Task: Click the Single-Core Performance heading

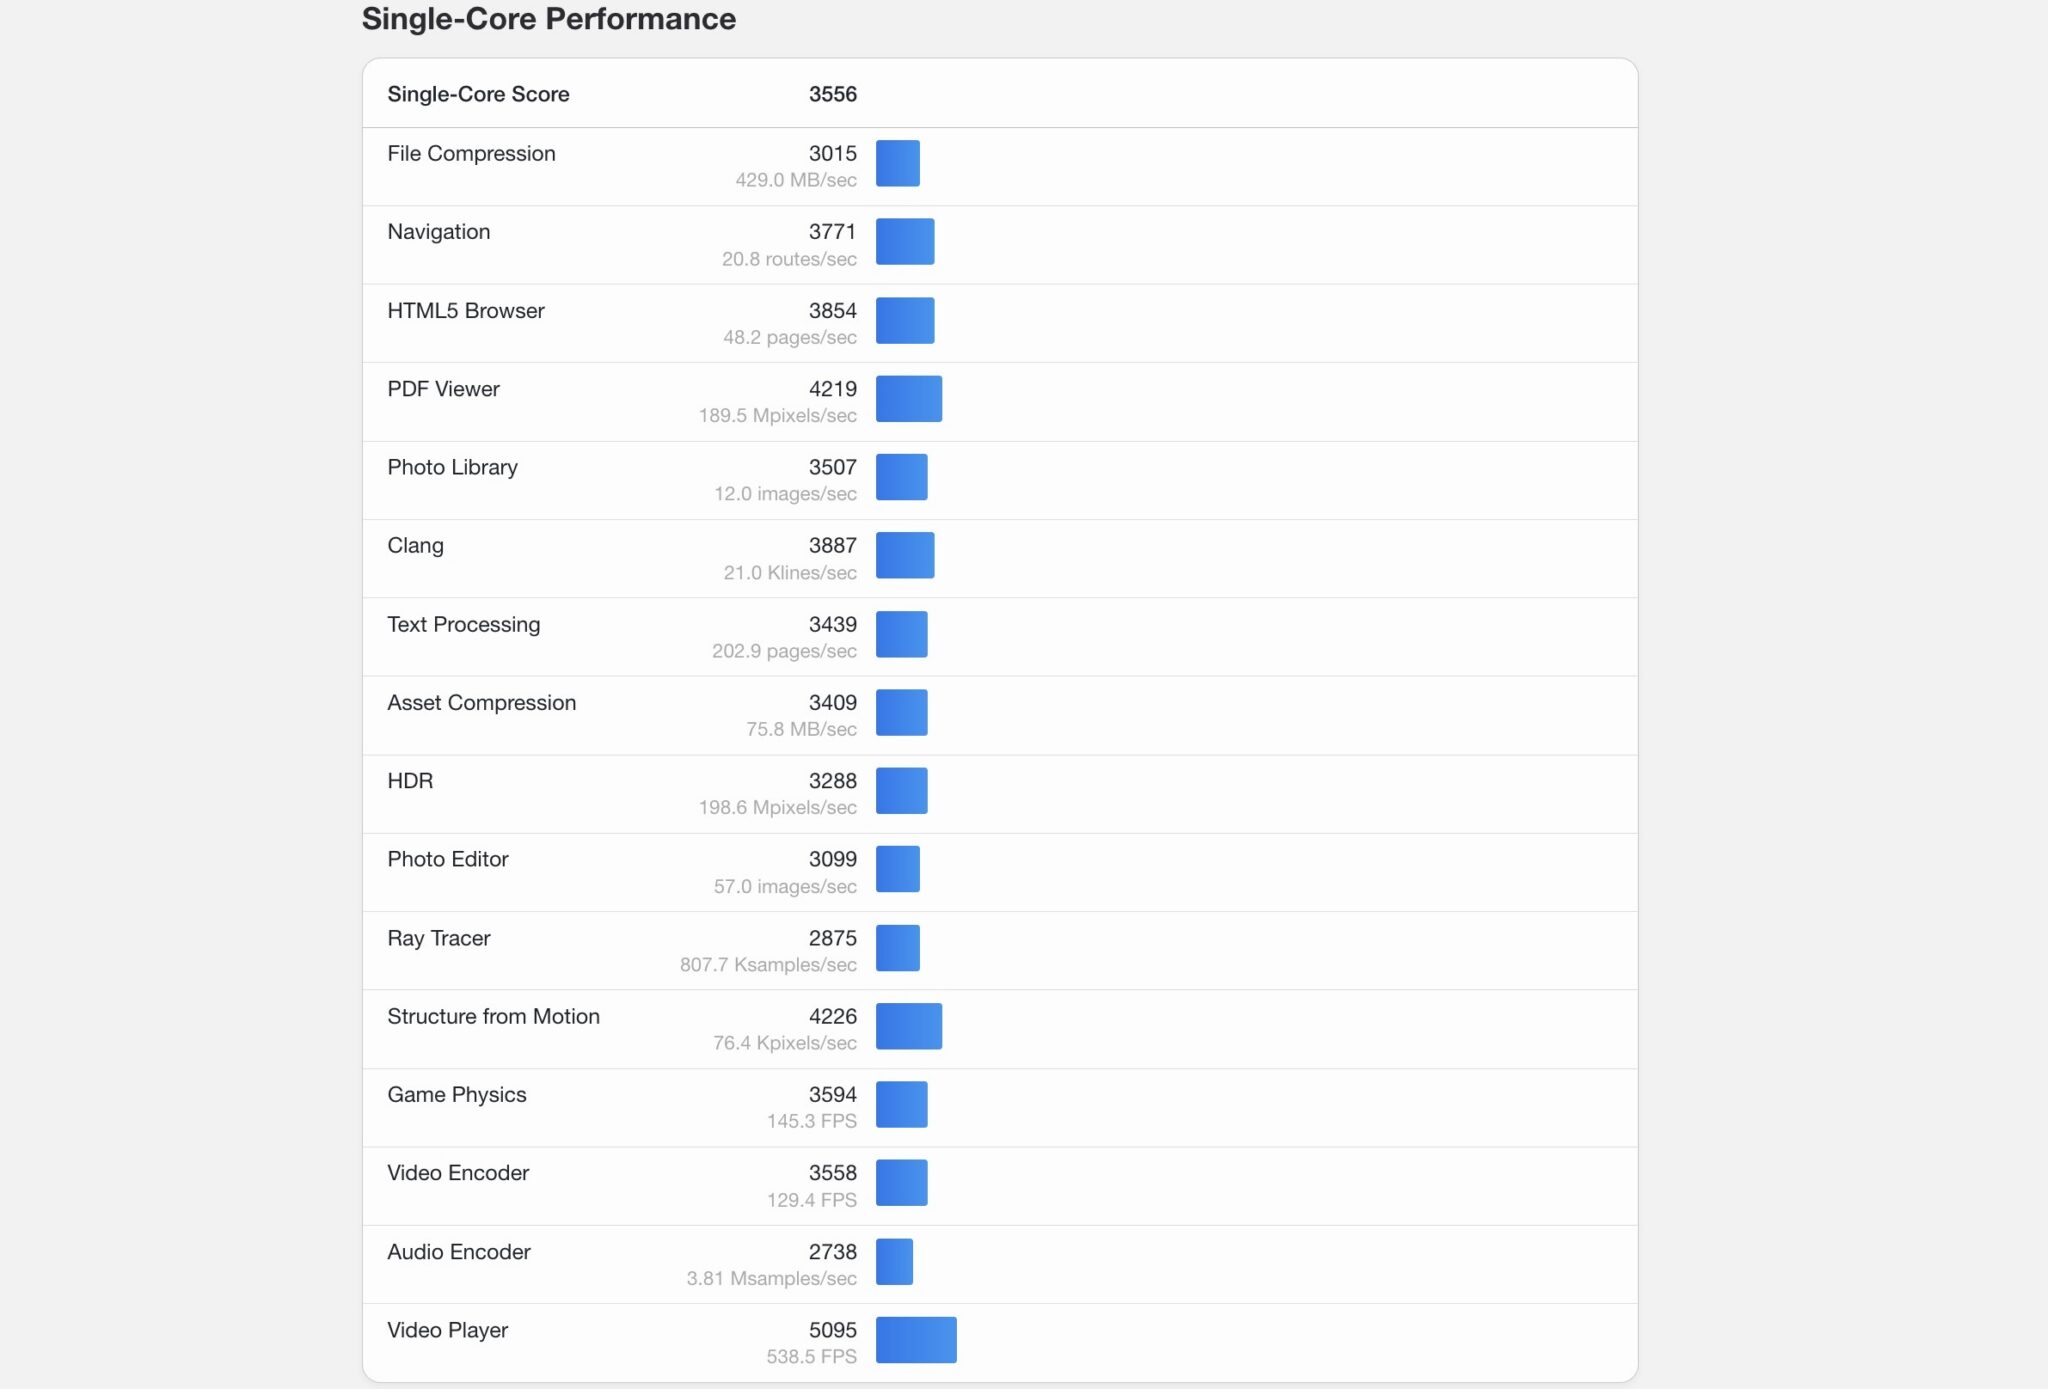Action: pyautogui.click(x=548, y=19)
